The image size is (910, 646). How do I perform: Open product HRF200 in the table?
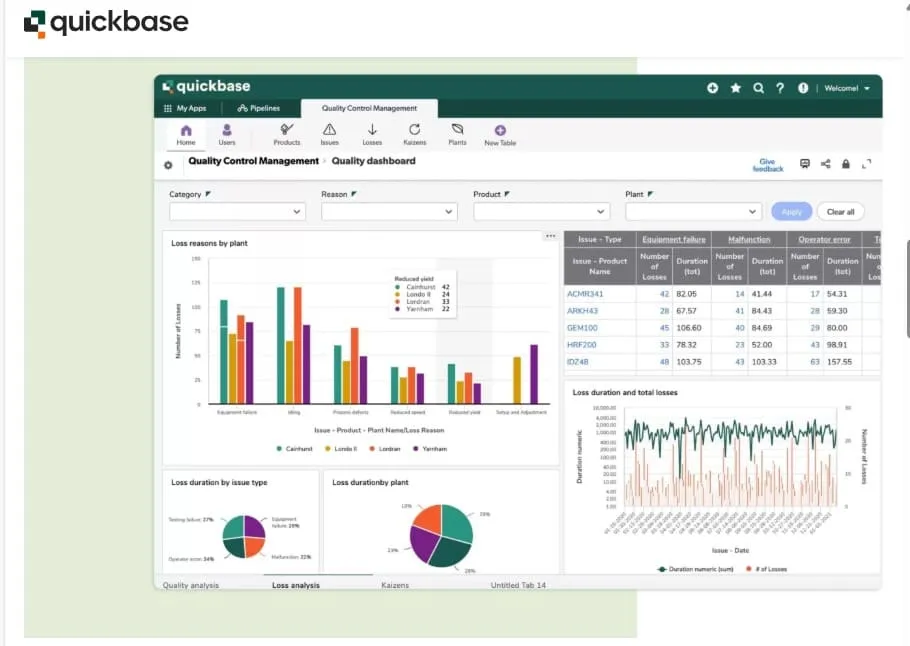582,344
